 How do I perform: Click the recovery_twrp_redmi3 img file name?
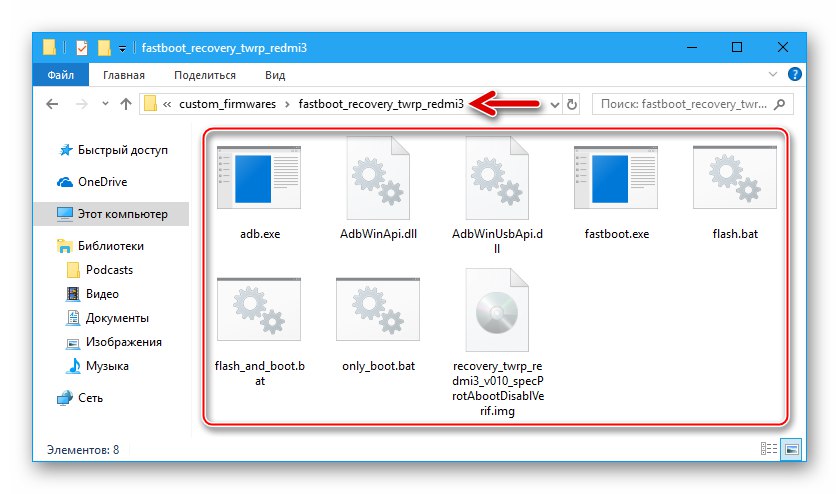pyautogui.click(x=498, y=389)
